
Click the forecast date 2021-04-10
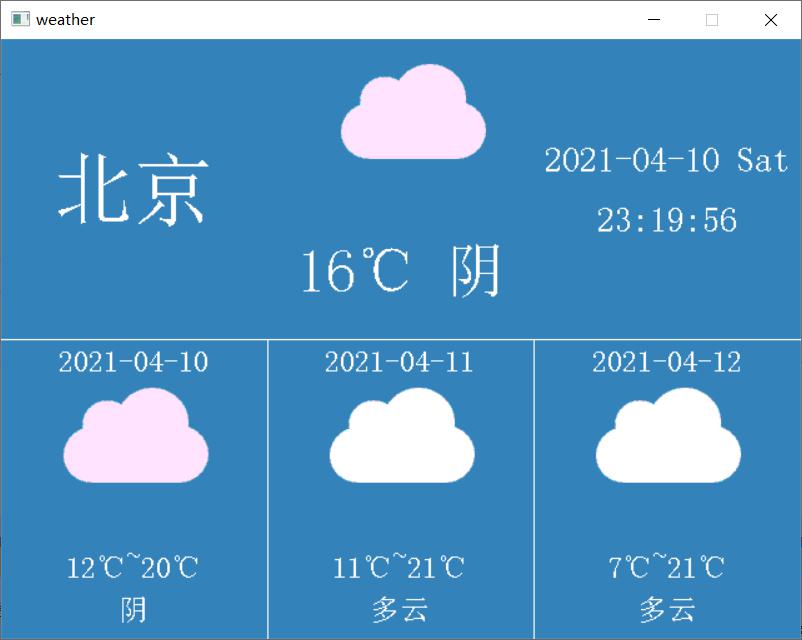133,362
